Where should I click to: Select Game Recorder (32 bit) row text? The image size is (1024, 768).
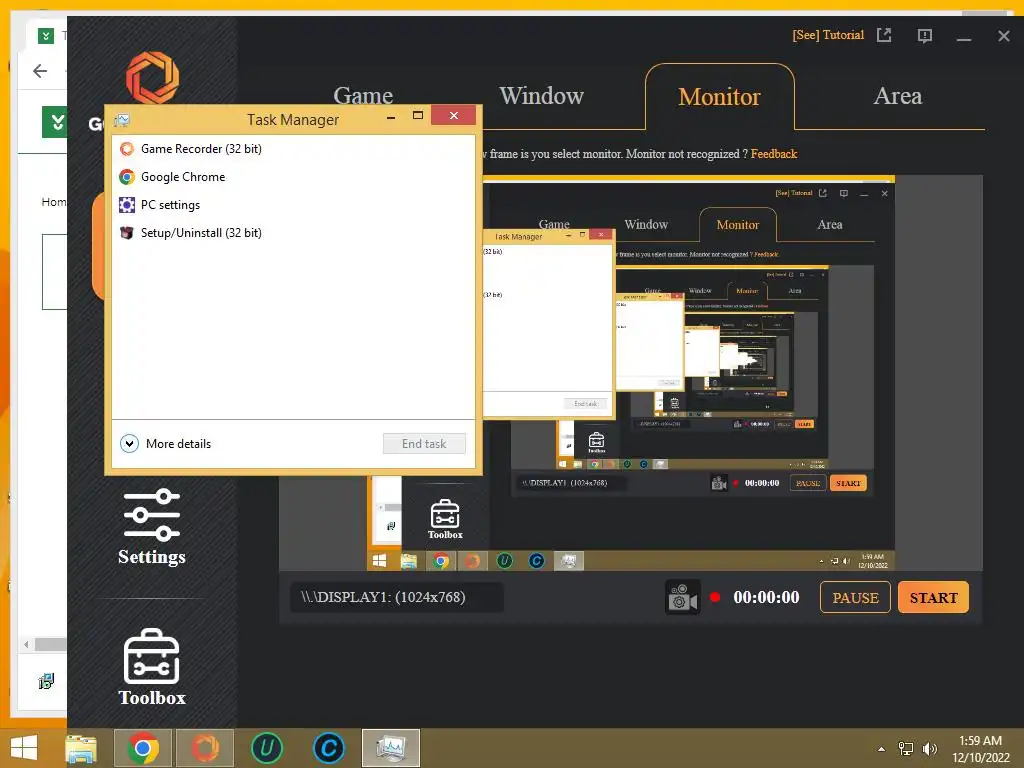[201, 149]
